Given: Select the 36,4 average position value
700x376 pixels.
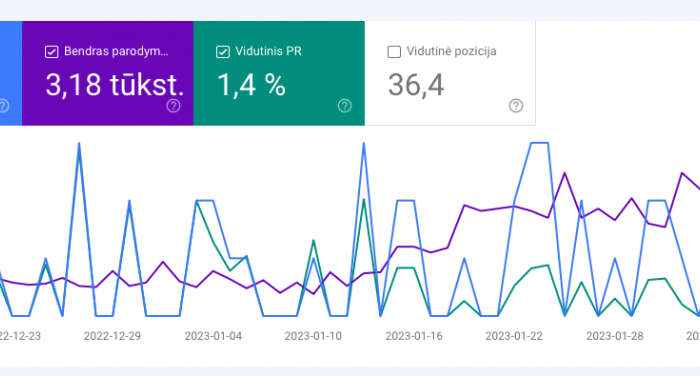Looking at the screenshot, I should click(x=416, y=85).
